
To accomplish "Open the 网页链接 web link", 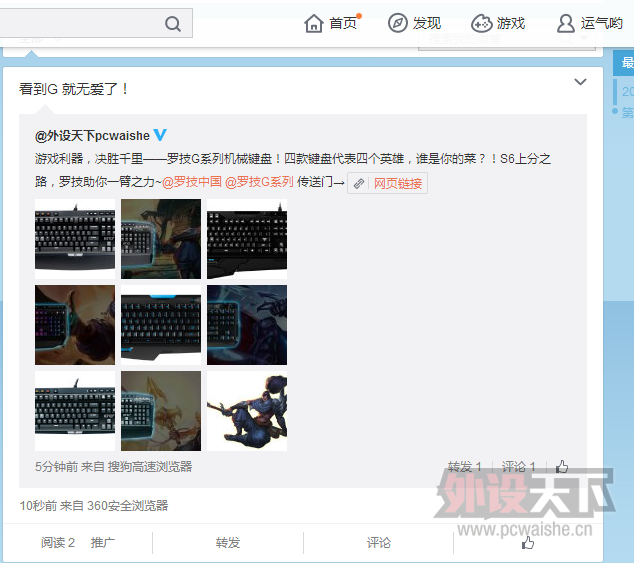I will click(x=398, y=184).
